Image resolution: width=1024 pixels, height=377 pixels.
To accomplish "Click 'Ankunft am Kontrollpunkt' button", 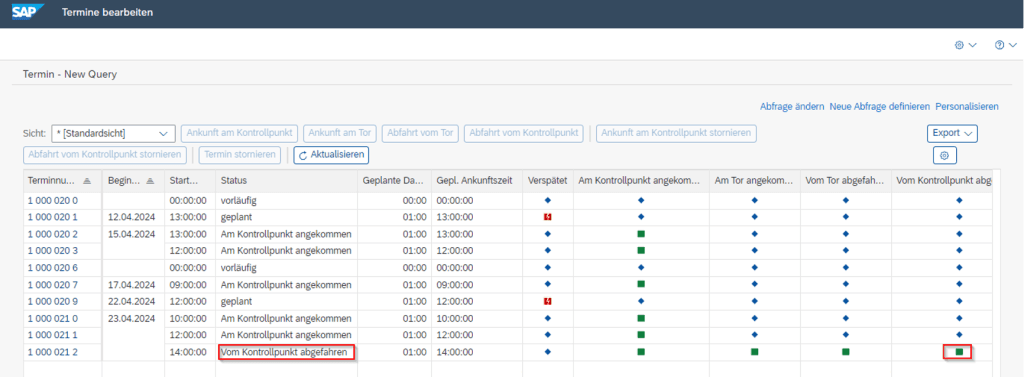I will click(240, 133).
